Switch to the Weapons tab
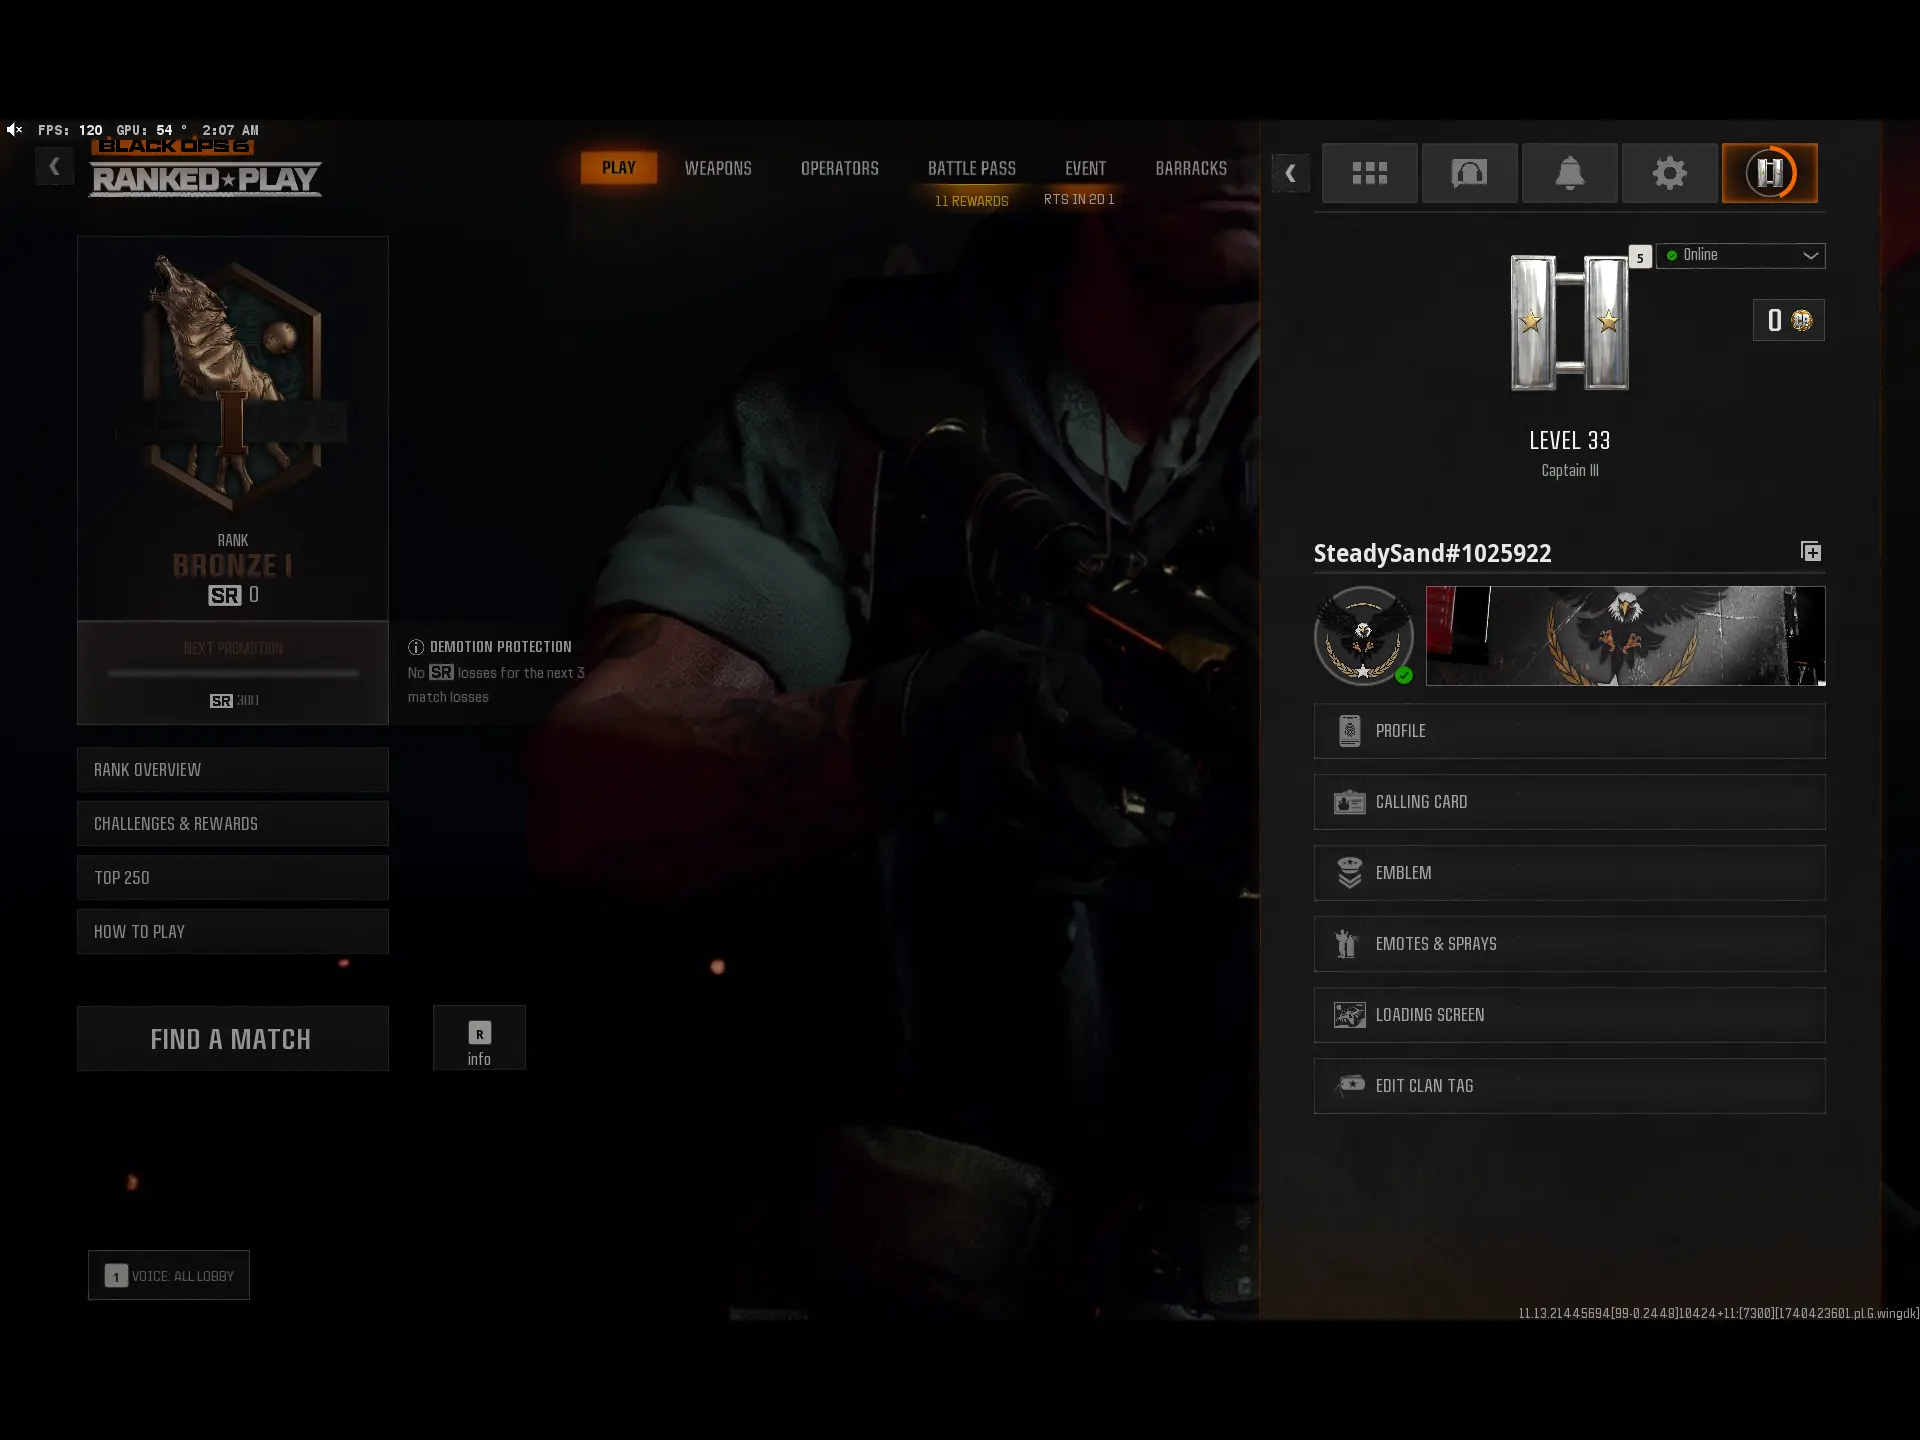This screenshot has height=1440, width=1920. point(717,168)
